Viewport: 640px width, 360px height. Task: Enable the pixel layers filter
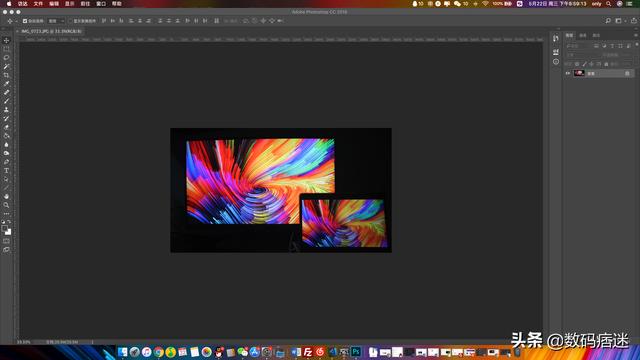coord(596,46)
